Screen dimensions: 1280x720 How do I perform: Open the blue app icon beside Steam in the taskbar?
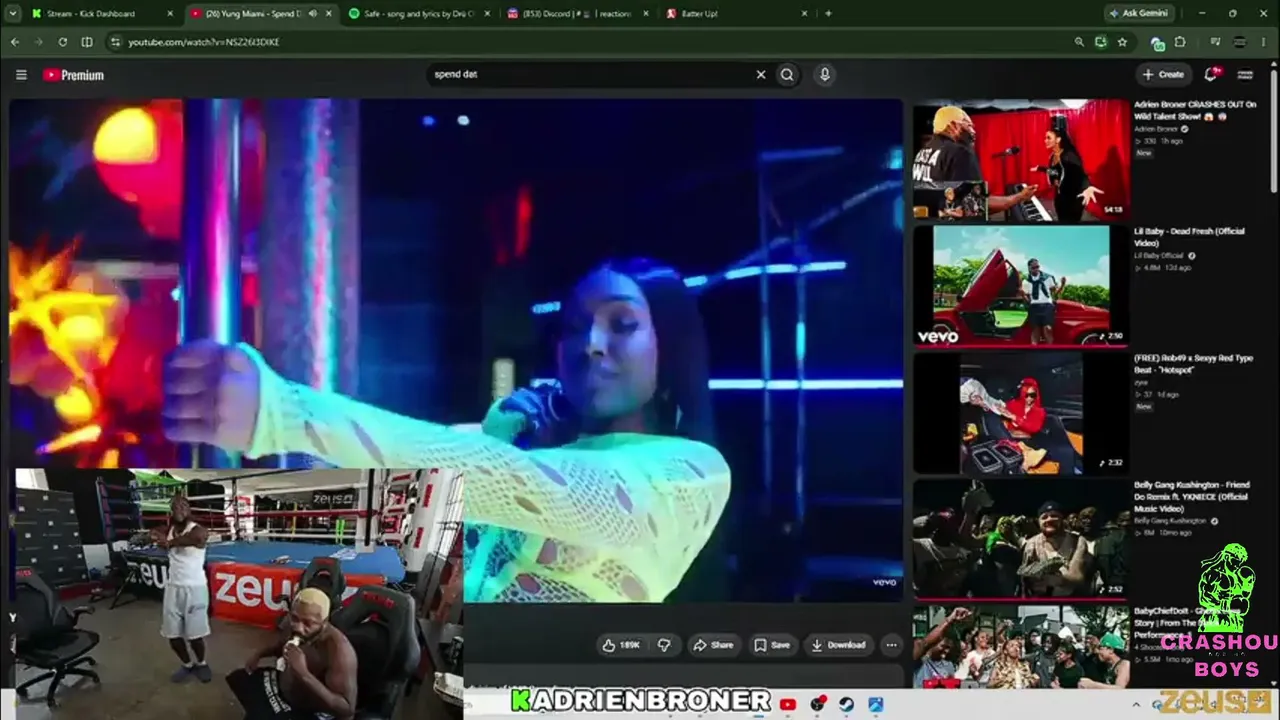[x=875, y=705]
